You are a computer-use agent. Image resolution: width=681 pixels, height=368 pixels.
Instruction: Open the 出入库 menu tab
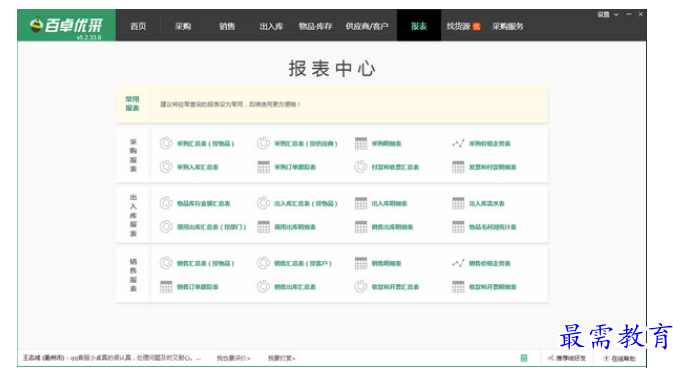(x=271, y=26)
